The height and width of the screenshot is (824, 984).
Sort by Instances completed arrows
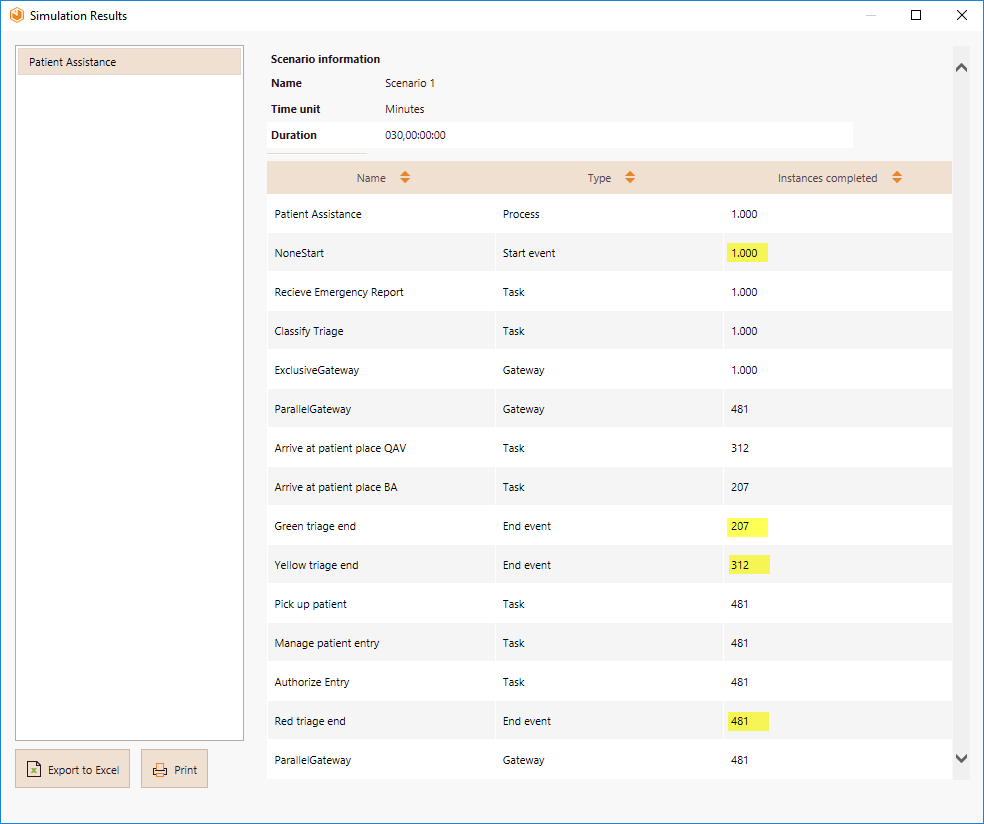coord(897,178)
